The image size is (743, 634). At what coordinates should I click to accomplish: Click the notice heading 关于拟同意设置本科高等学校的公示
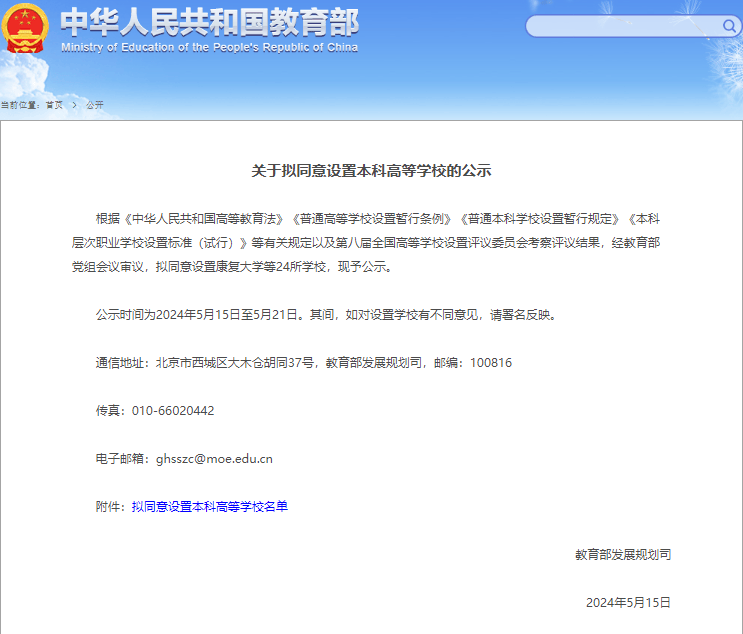371,171
